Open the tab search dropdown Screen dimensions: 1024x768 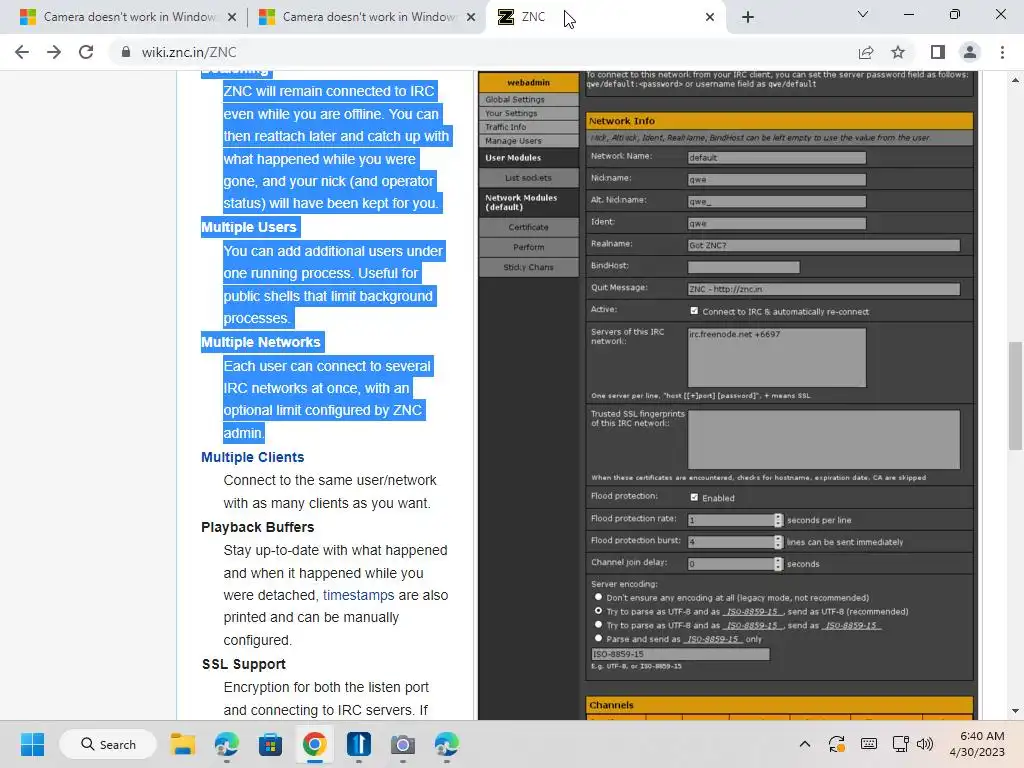(x=863, y=14)
